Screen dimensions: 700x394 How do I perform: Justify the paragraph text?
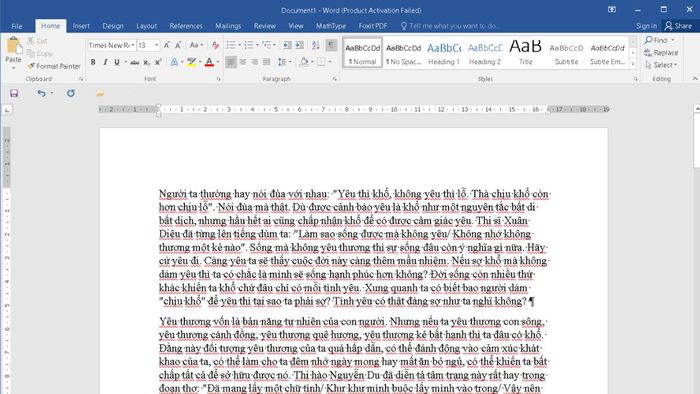pos(266,62)
